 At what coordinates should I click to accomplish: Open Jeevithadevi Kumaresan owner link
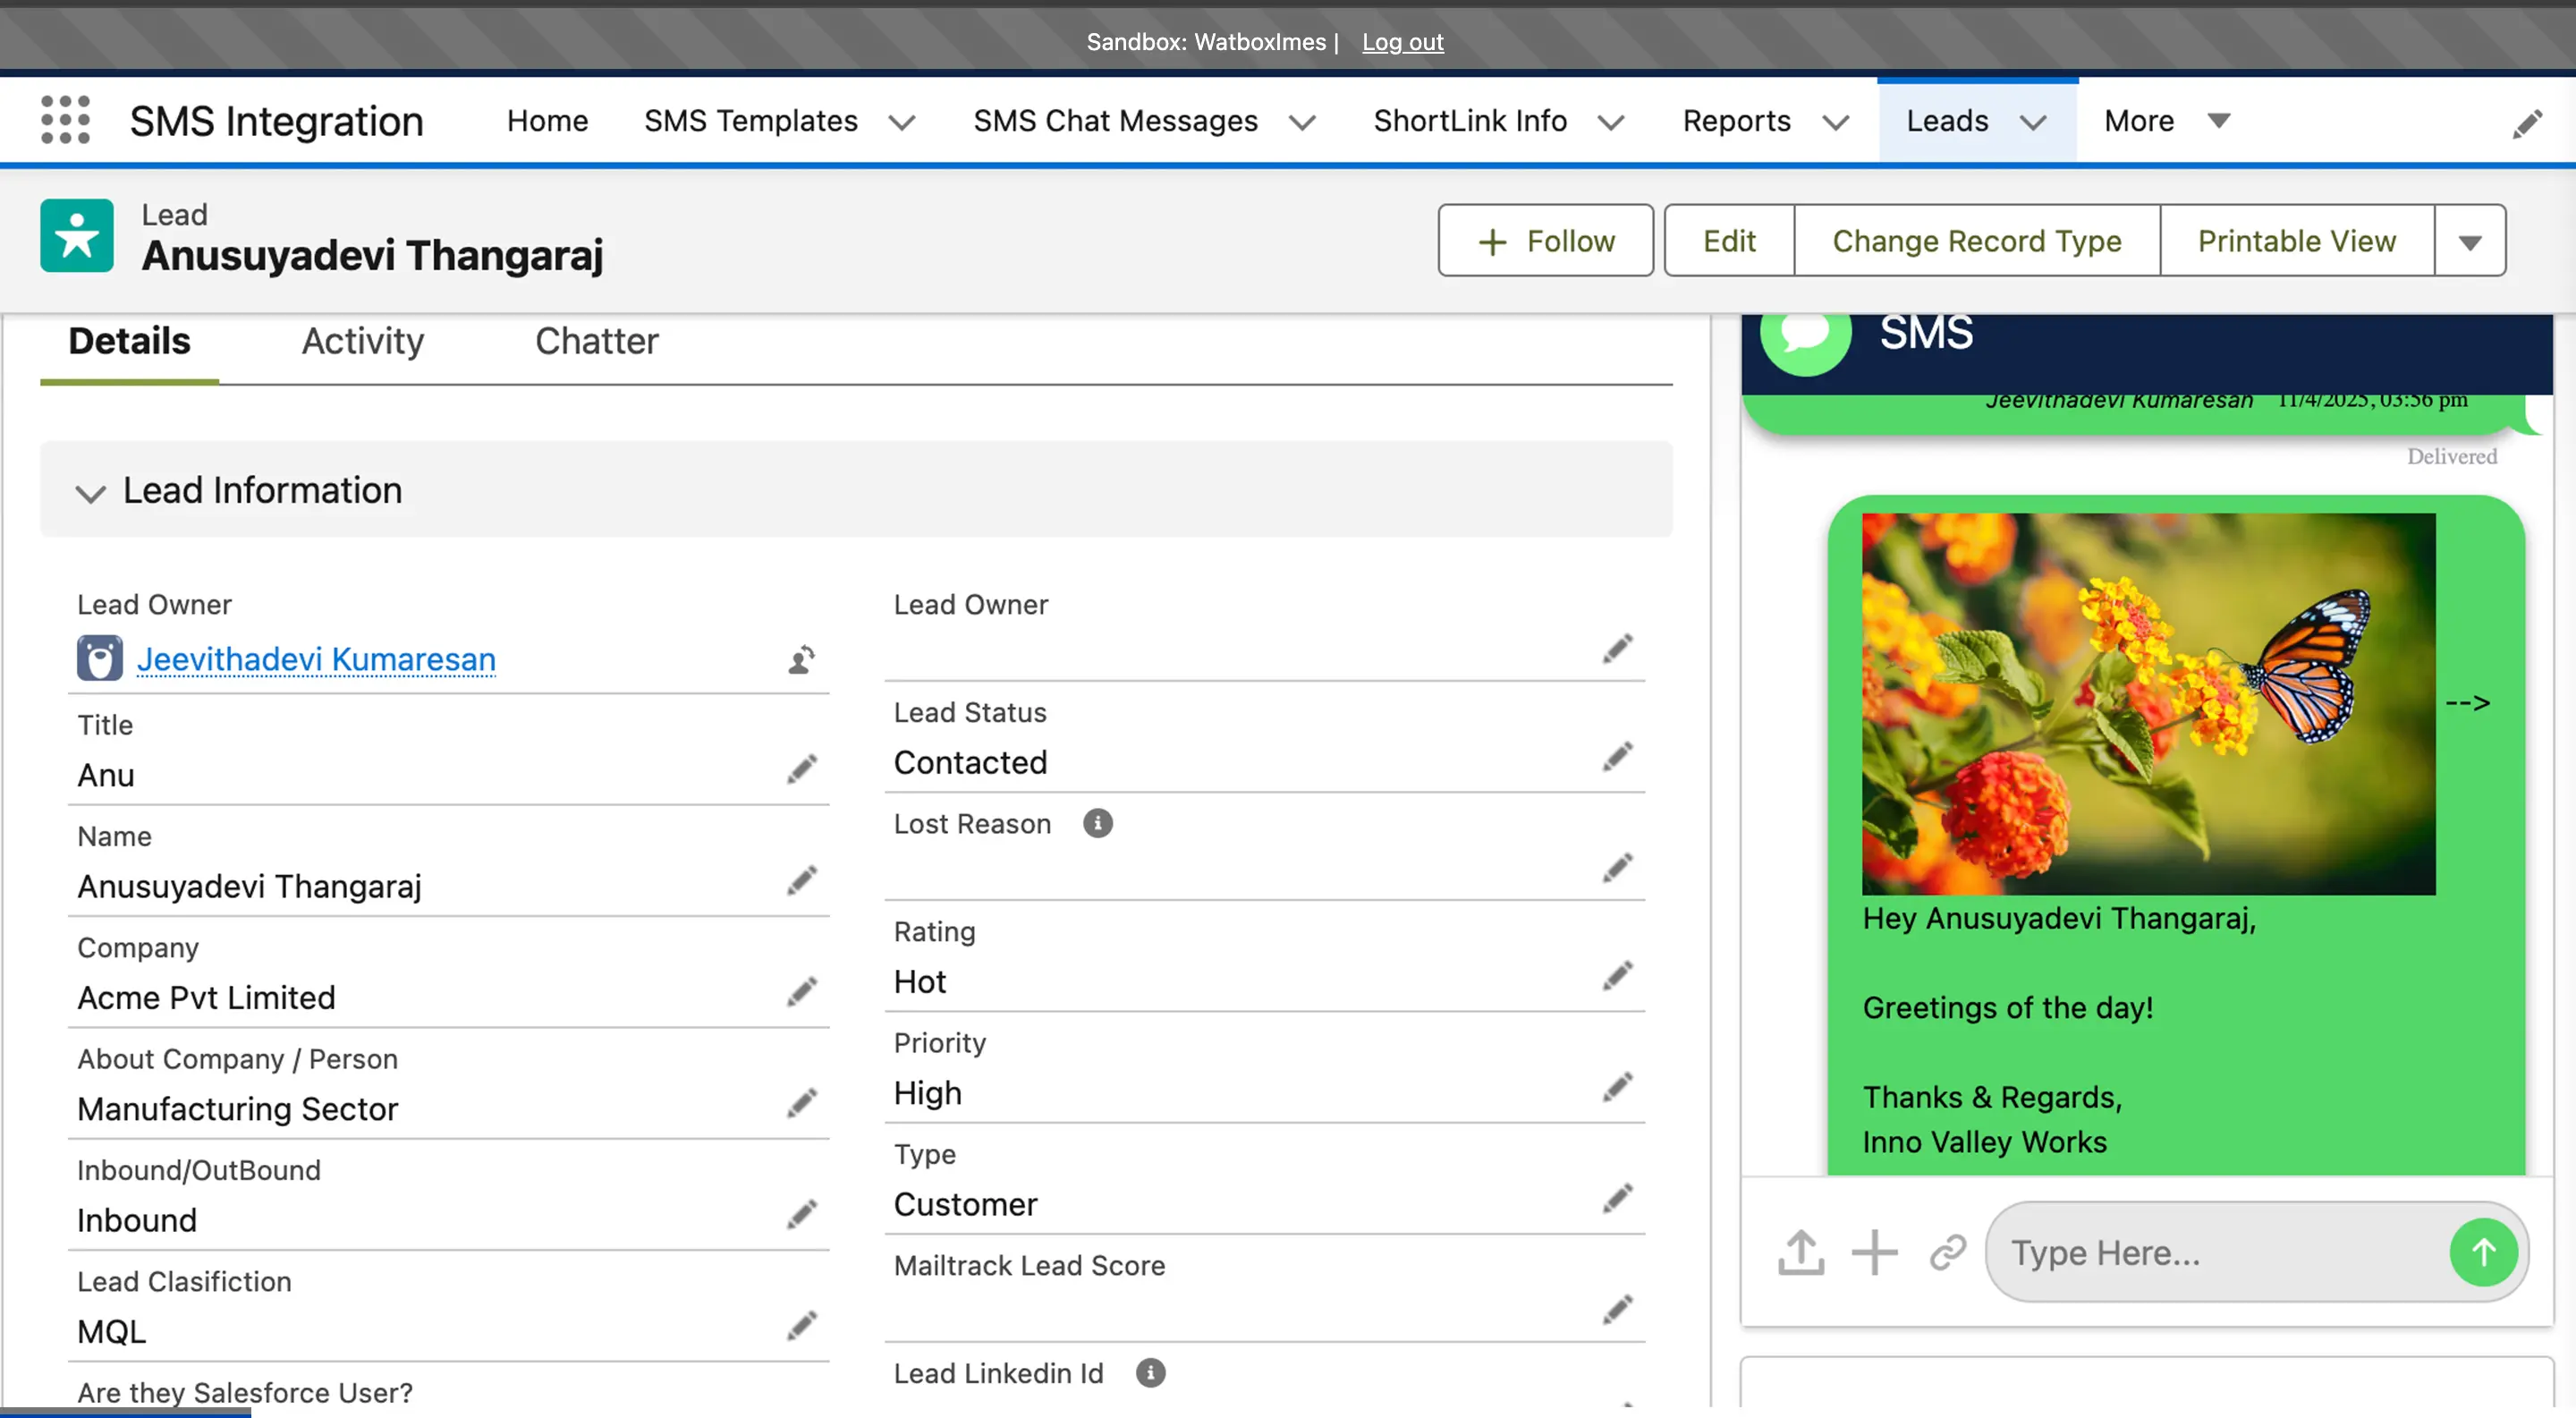(316, 660)
